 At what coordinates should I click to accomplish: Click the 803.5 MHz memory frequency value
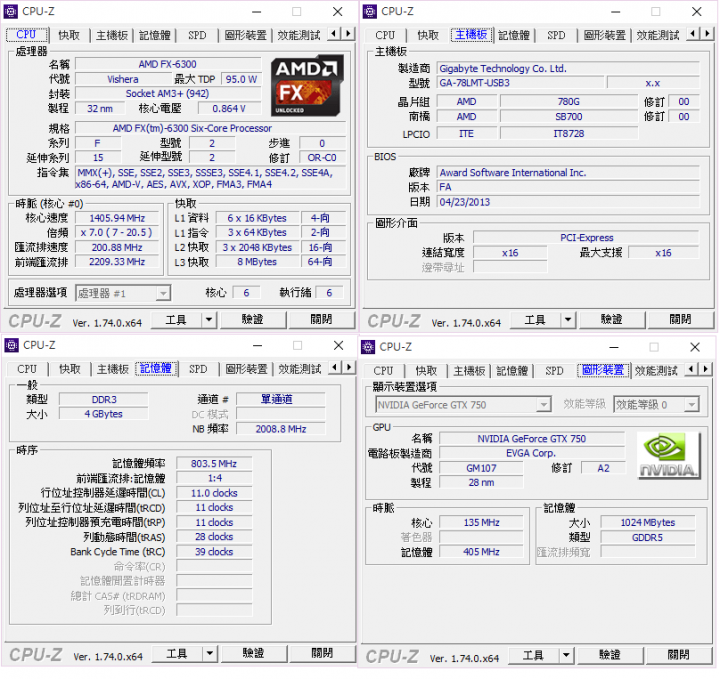pyautogui.click(x=214, y=464)
